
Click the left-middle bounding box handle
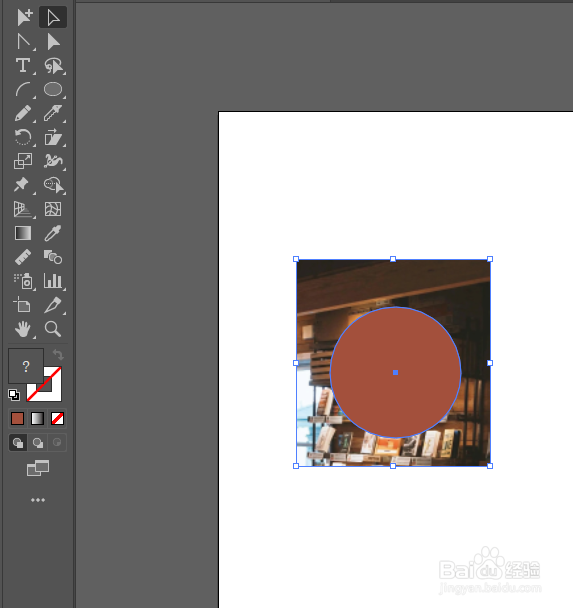pos(296,363)
